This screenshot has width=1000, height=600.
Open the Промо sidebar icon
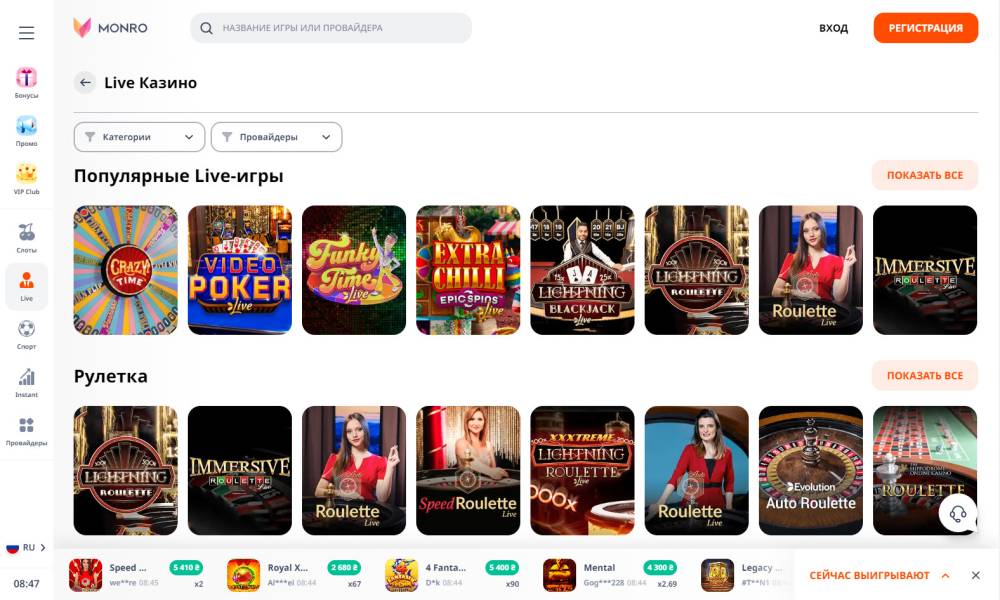tap(26, 126)
